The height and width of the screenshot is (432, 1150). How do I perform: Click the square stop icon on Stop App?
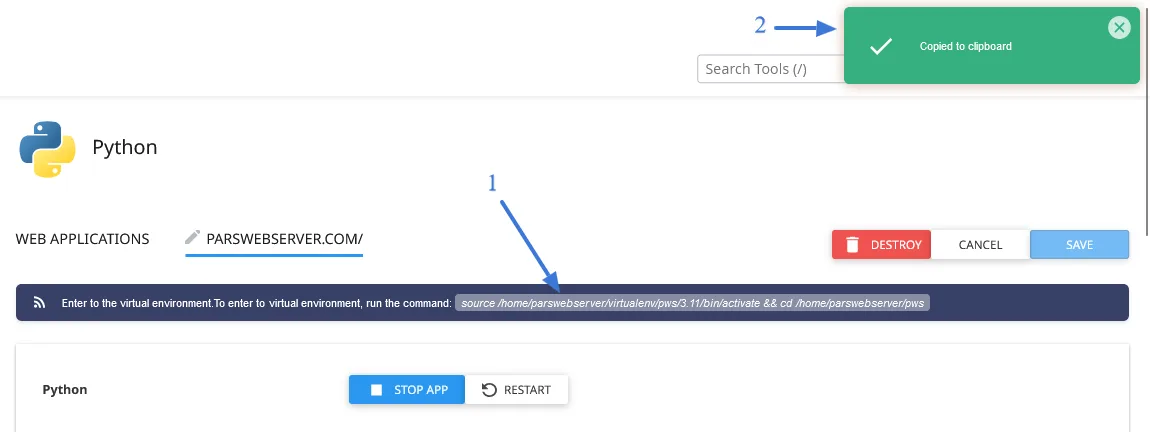pyautogui.click(x=376, y=390)
